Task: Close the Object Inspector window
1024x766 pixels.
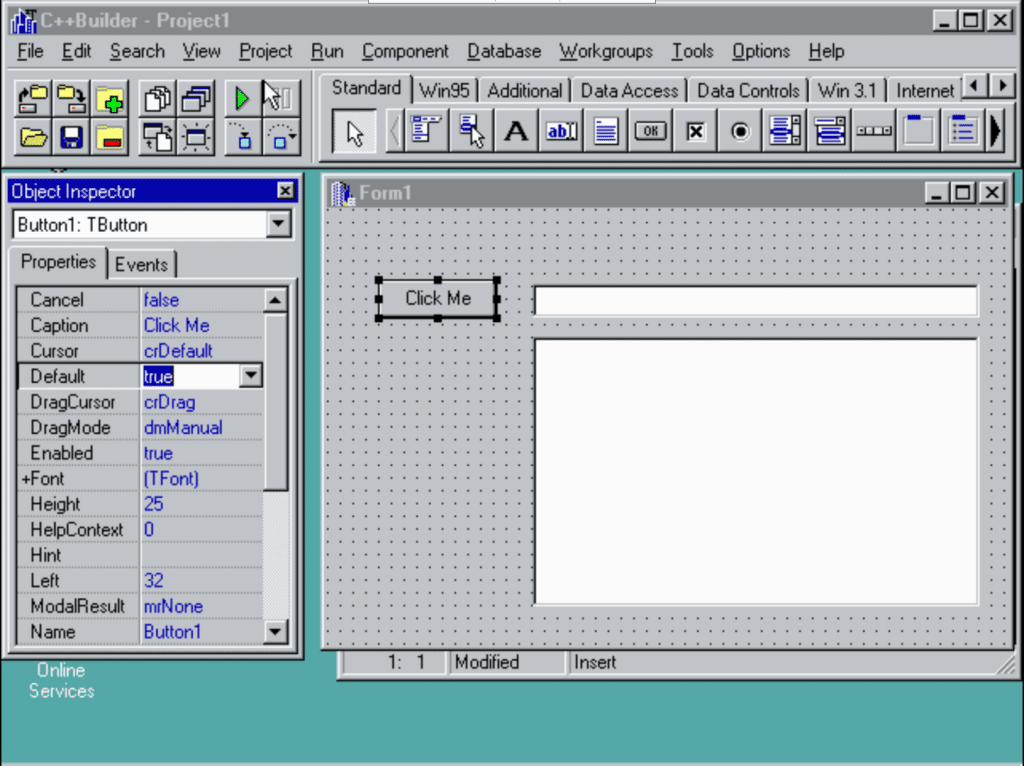Action: point(285,191)
